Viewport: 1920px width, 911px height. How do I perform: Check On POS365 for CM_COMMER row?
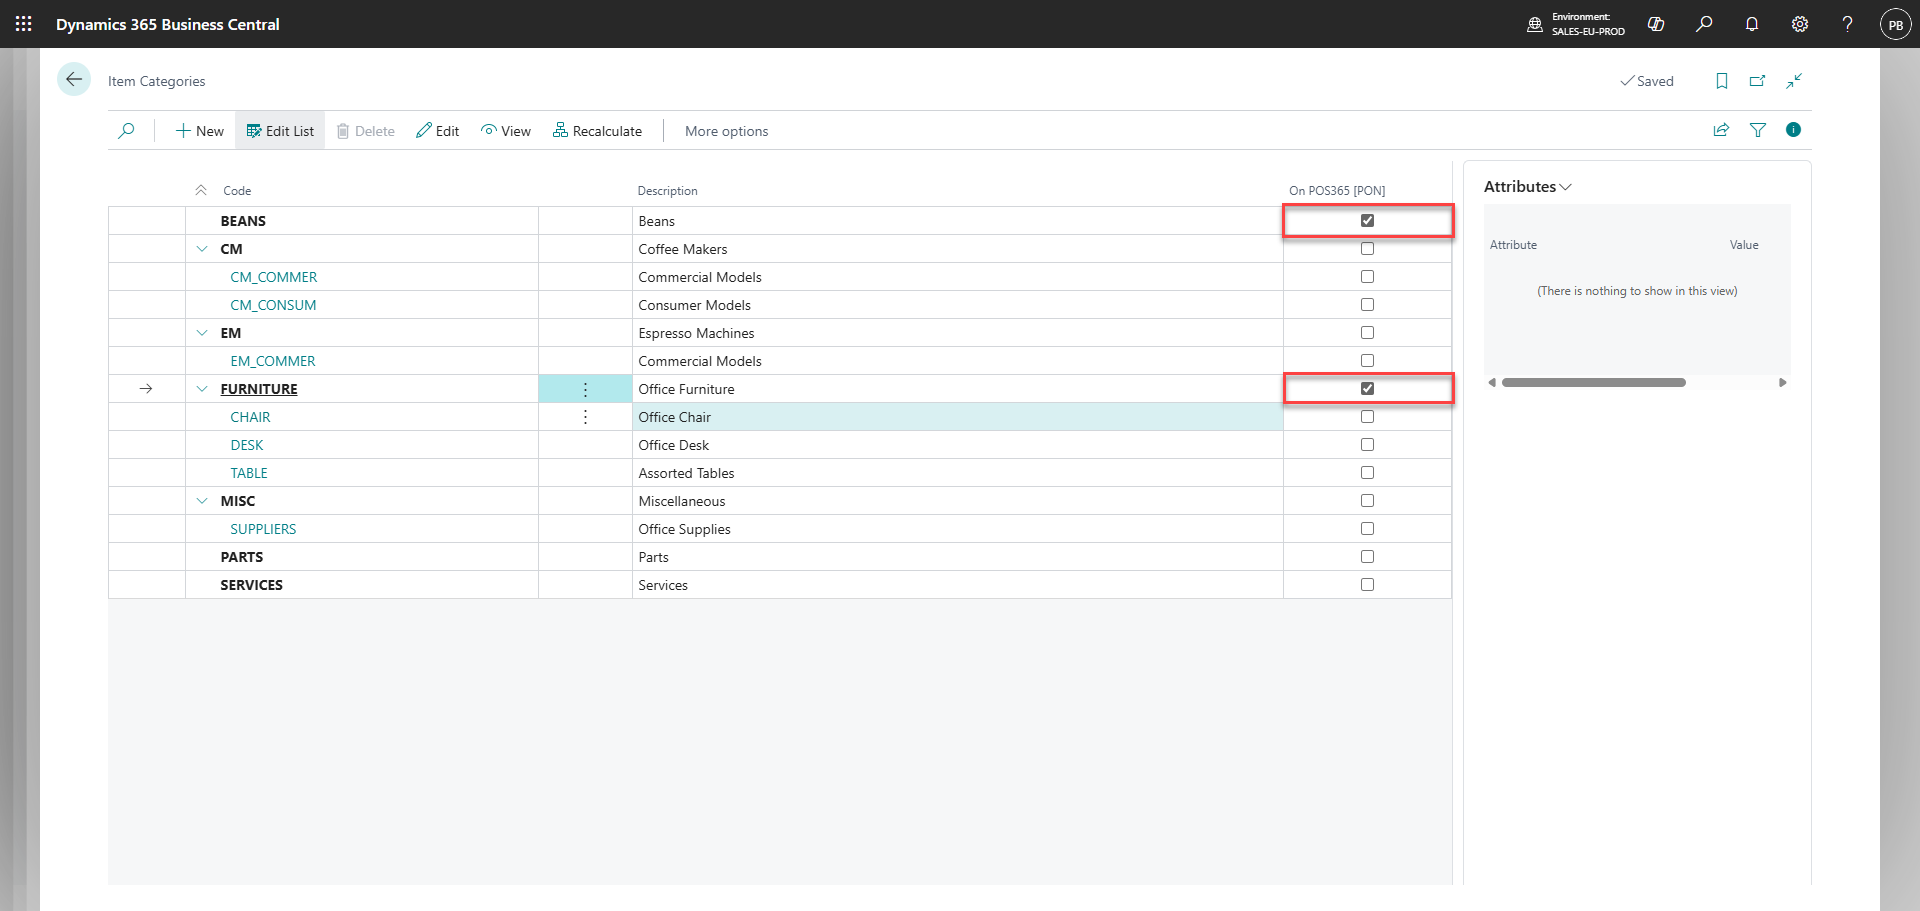click(x=1367, y=277)
